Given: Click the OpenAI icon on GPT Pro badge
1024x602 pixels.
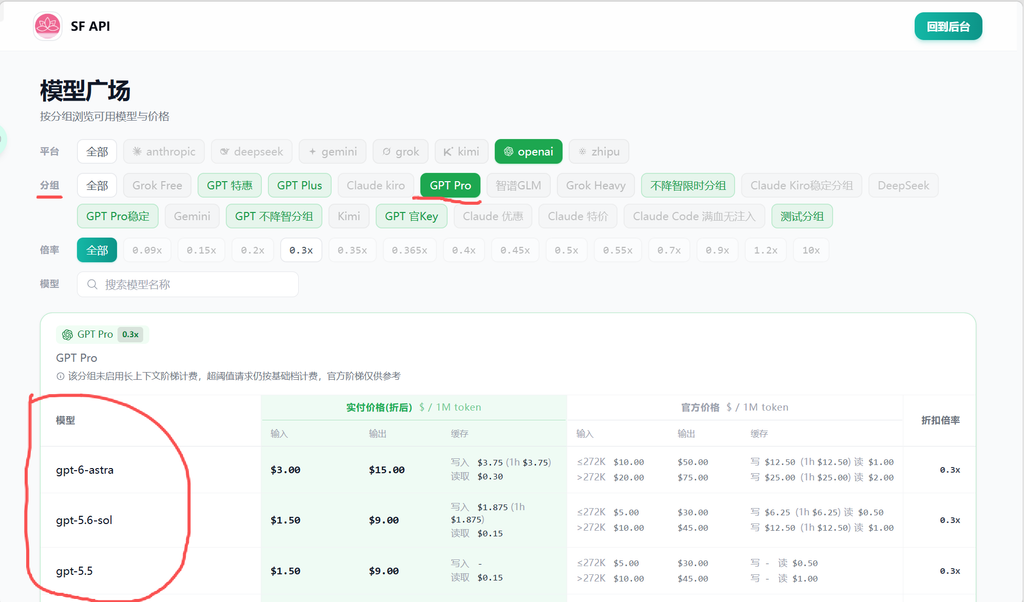Looking at the screenshot, I should pos(67,334).
